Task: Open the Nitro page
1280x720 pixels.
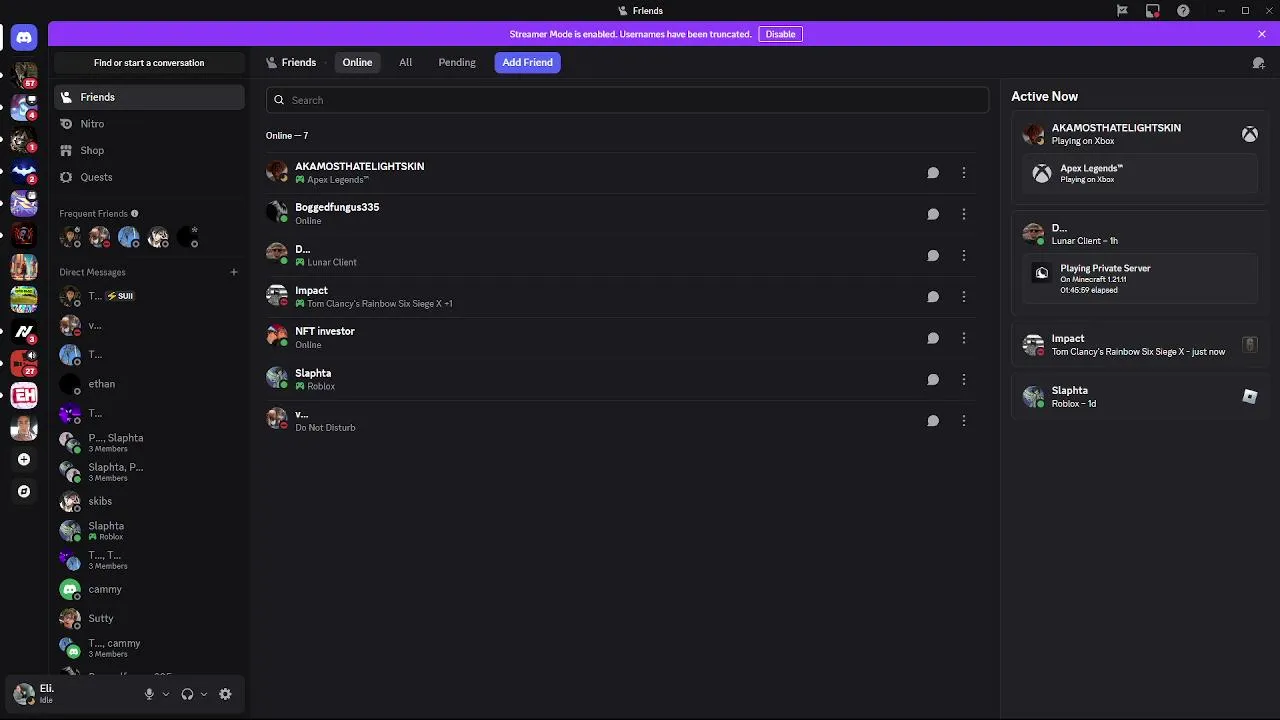Action: coord(149,124)
